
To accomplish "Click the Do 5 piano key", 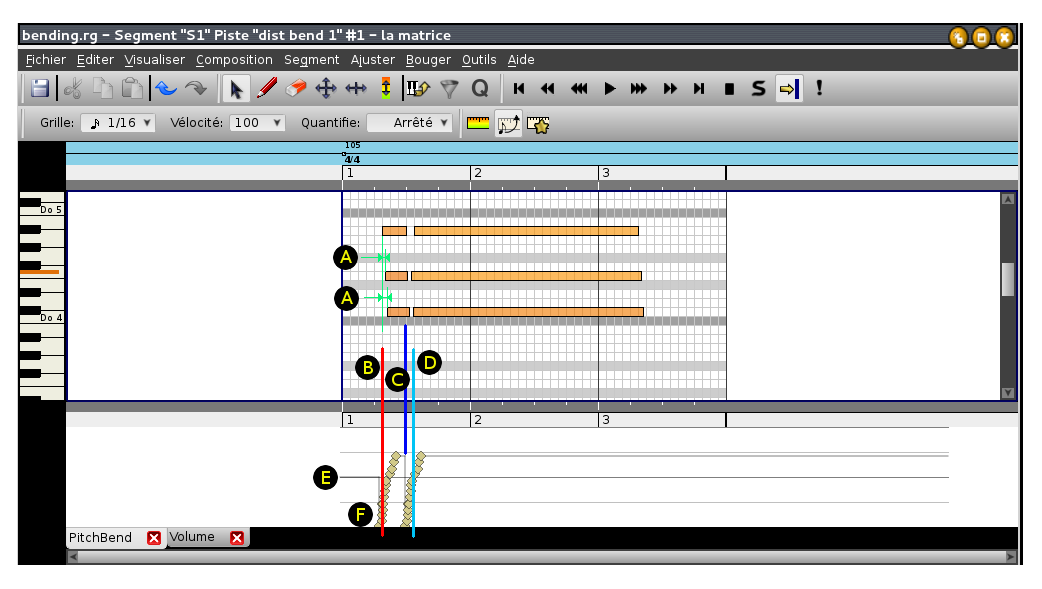I will [x=51, y=209].
